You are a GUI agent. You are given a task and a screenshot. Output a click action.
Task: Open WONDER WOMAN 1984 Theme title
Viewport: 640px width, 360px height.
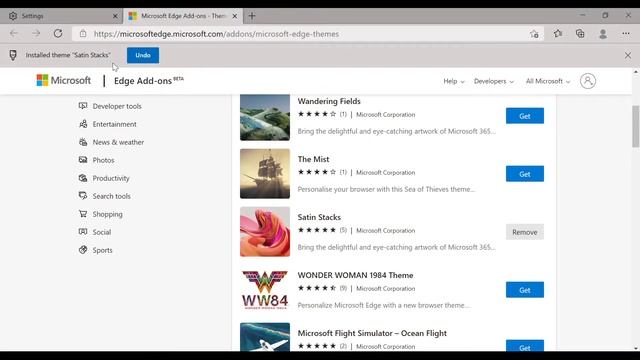pos(355,275)
